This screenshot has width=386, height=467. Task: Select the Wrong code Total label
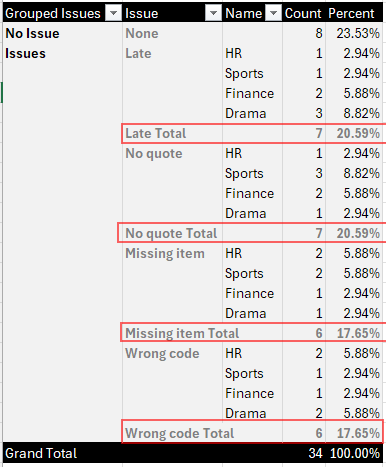[180, 433]
